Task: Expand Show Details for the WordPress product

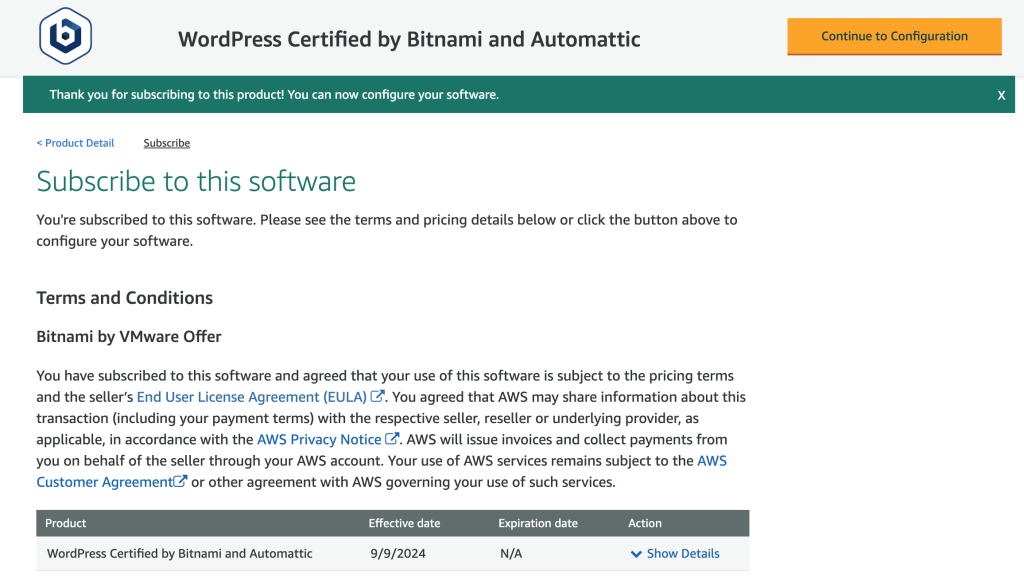Action: pyautogui.click(x=682, y=554)
